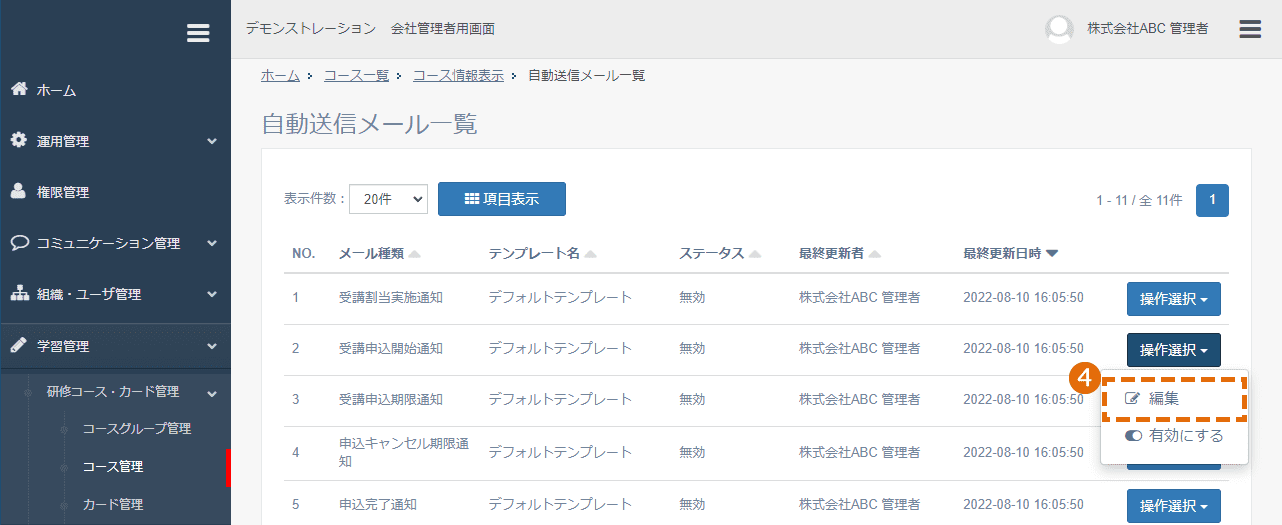
Task: Expand コミュニケーション管理 sidebar chevron
Action: [x=212, y=244]
